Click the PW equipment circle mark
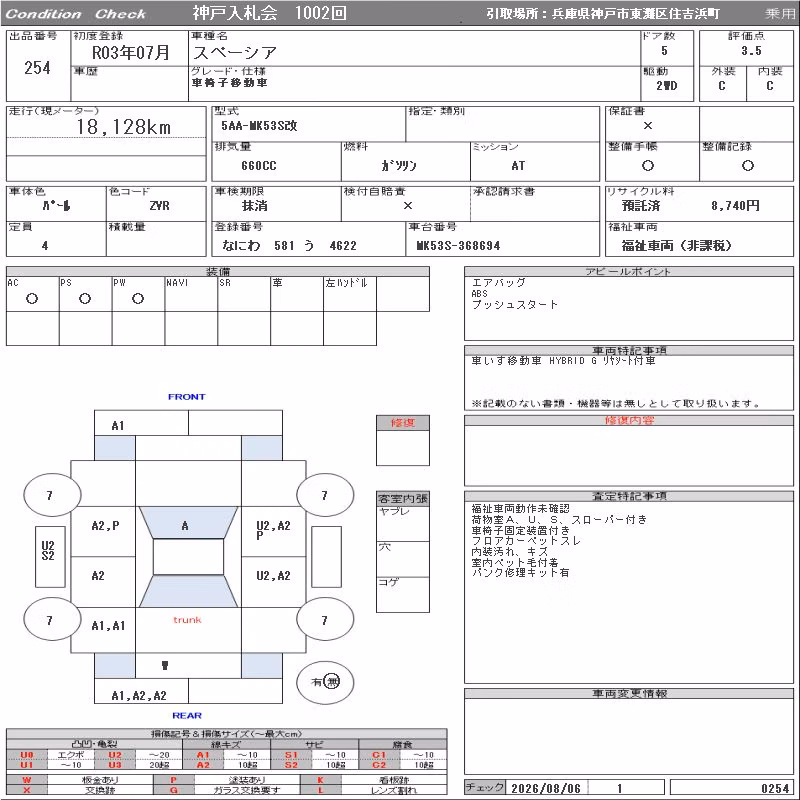Image resolution: width=800 pixels, height=800 pixels. point(138,299)
